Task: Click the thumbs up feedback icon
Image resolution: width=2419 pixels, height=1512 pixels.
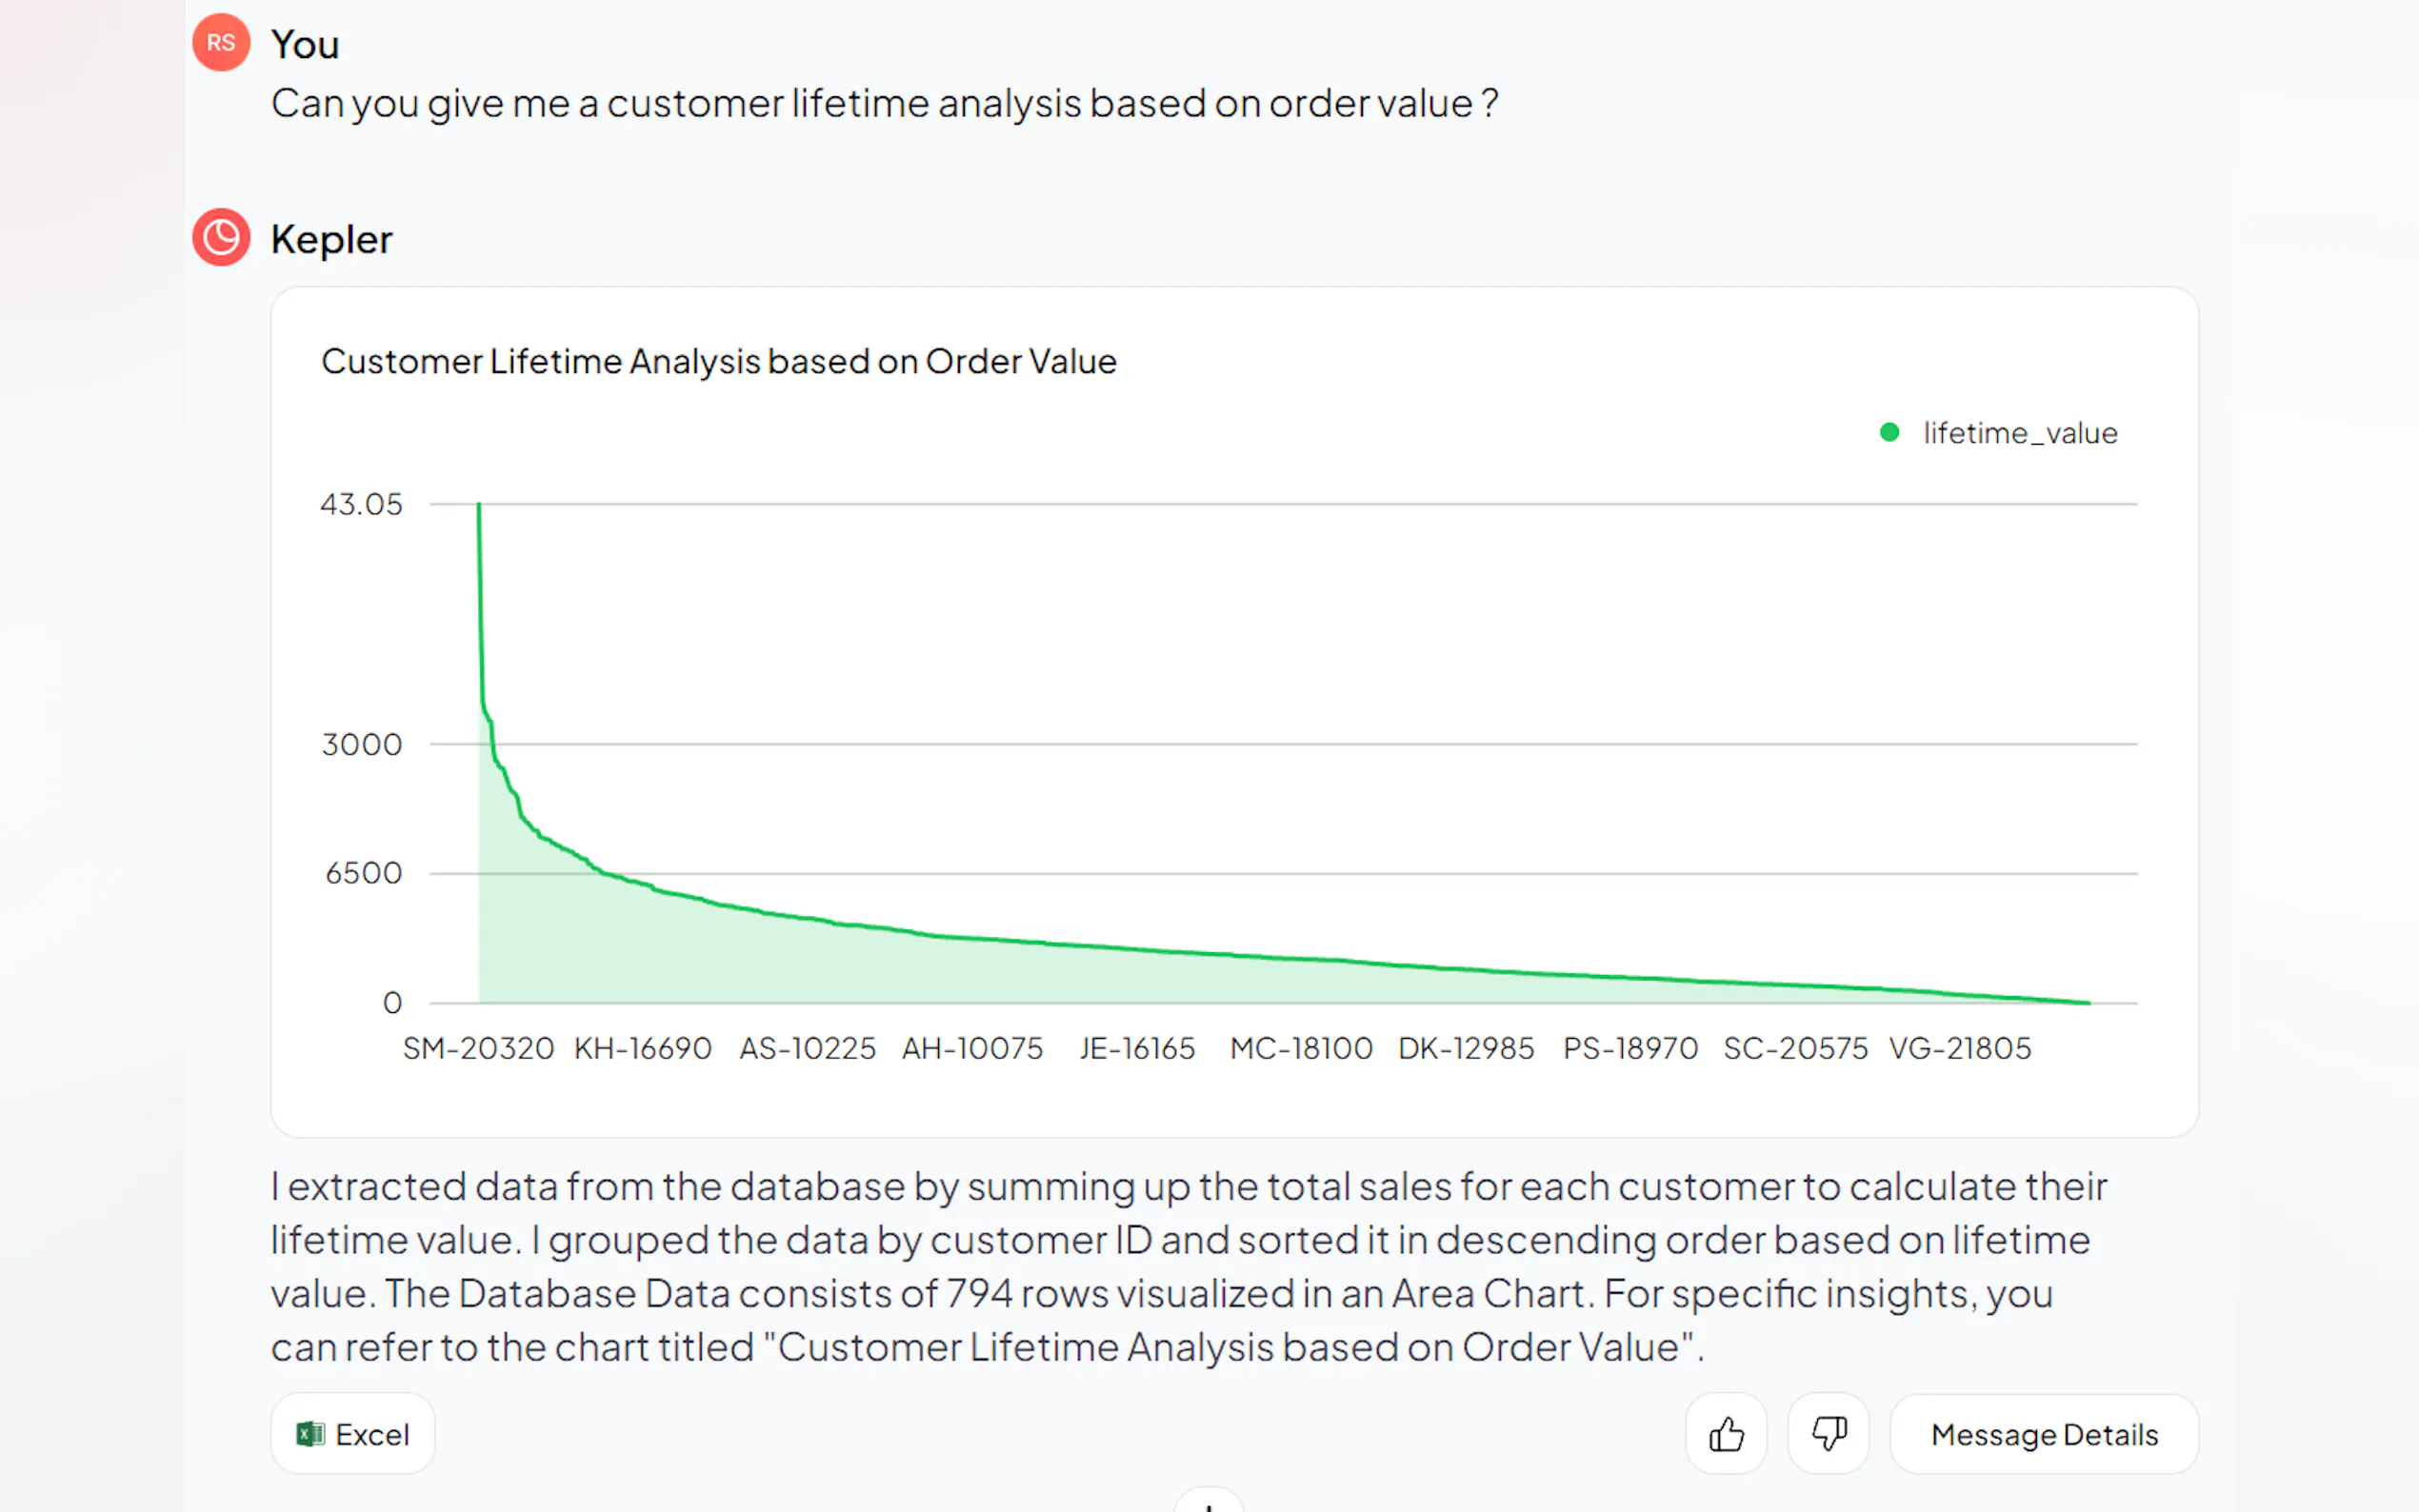Action: click(1726, 1434)
